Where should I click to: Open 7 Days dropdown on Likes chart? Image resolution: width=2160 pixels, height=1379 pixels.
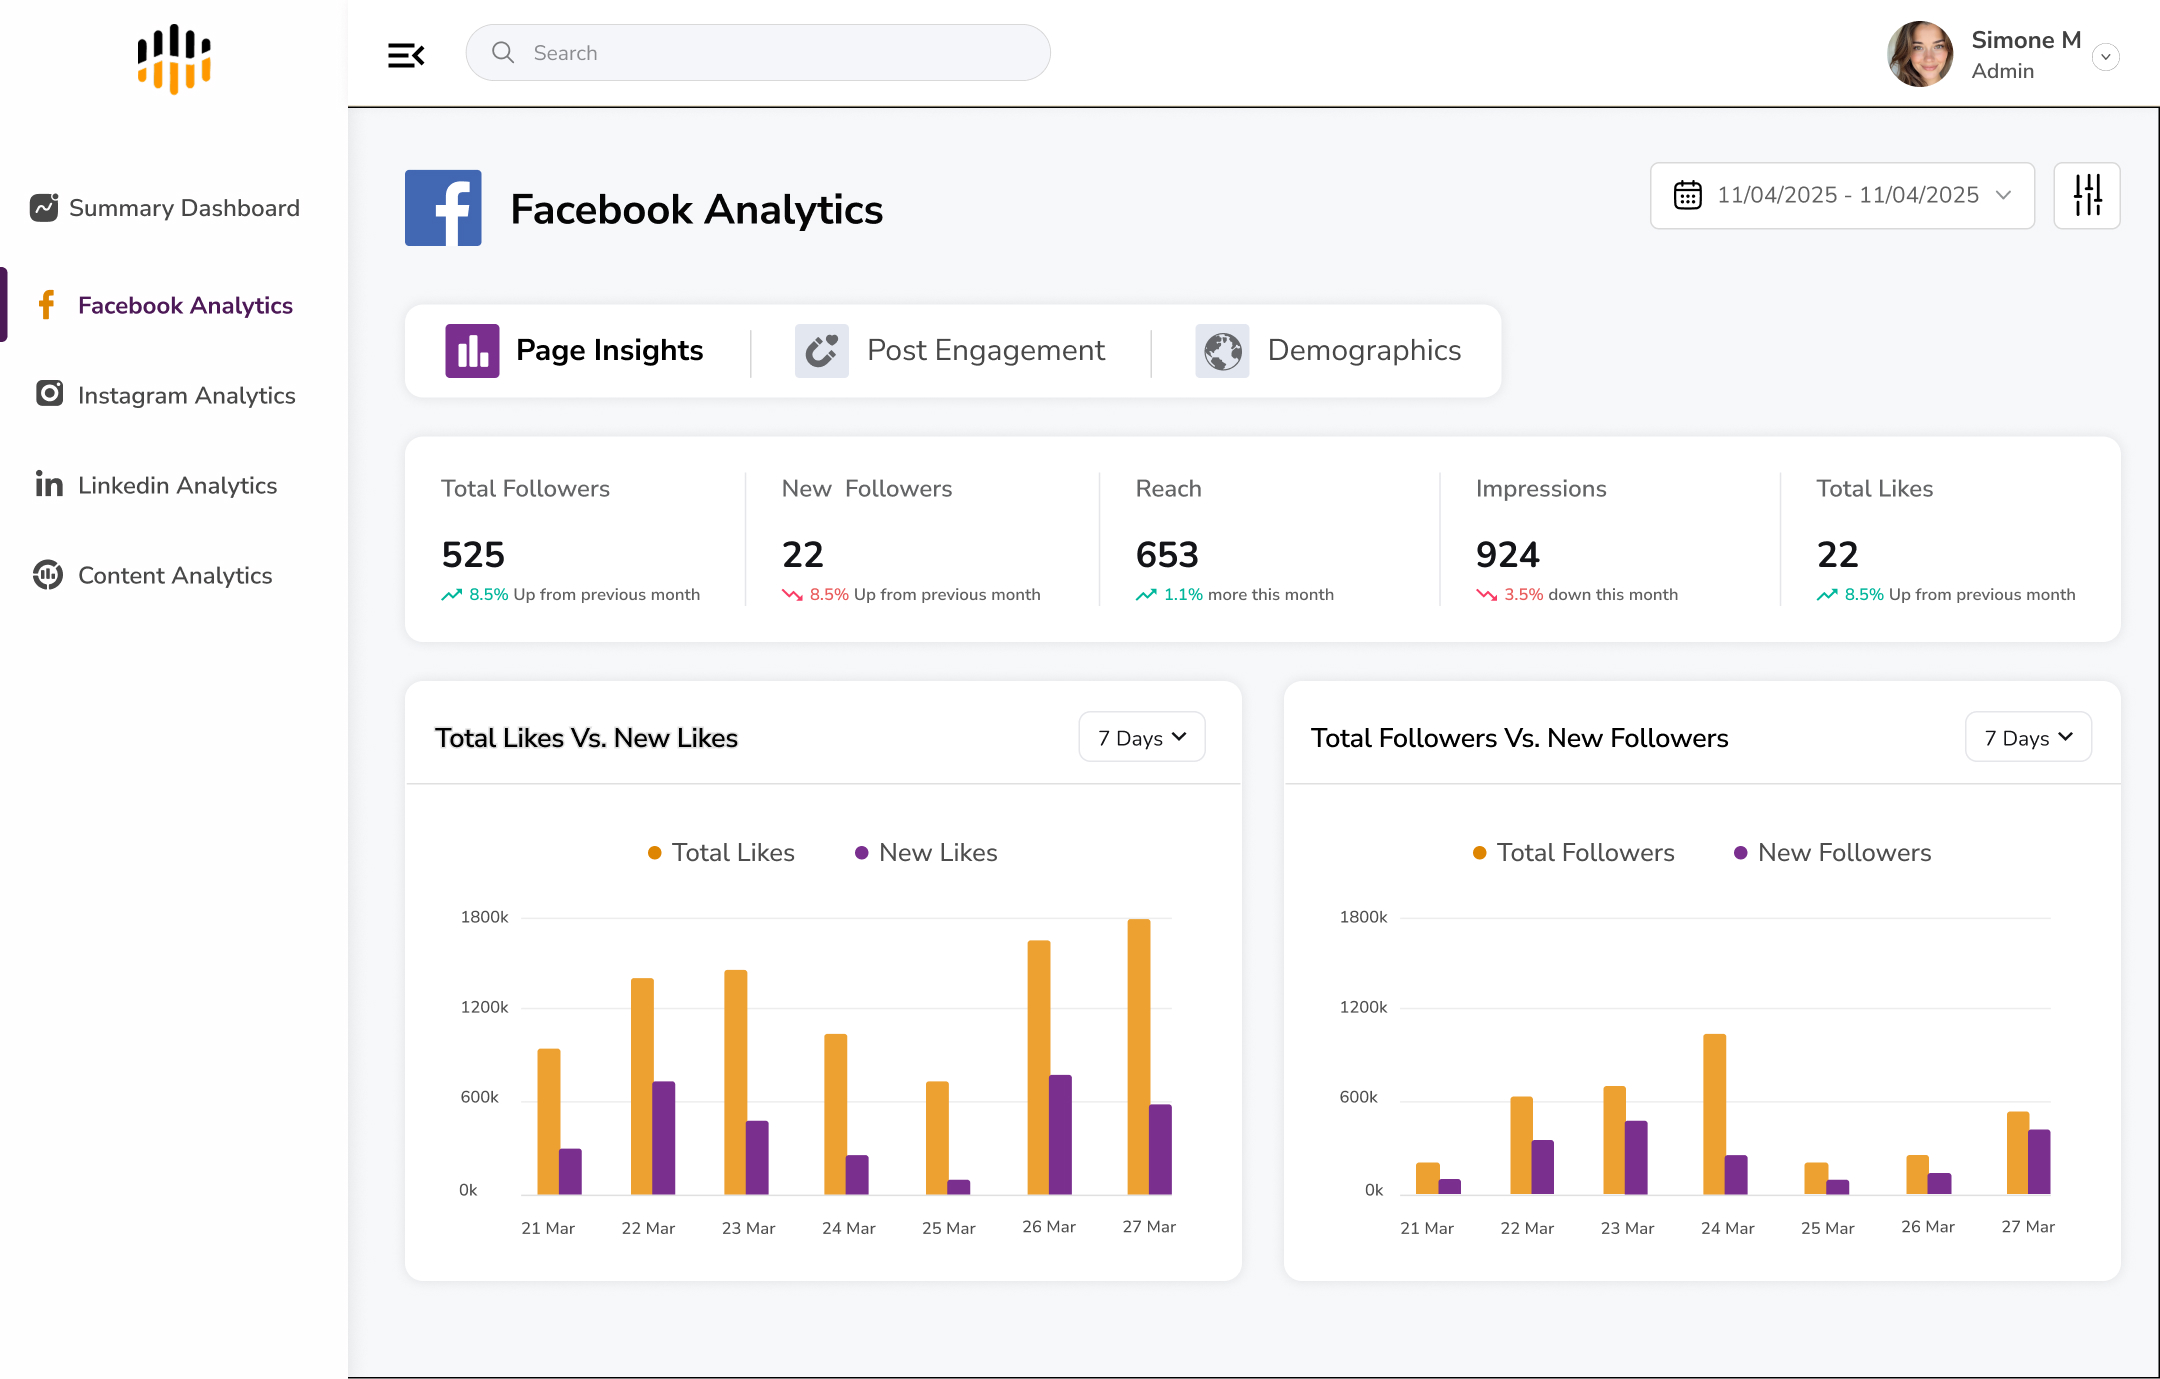(1142, 737)
